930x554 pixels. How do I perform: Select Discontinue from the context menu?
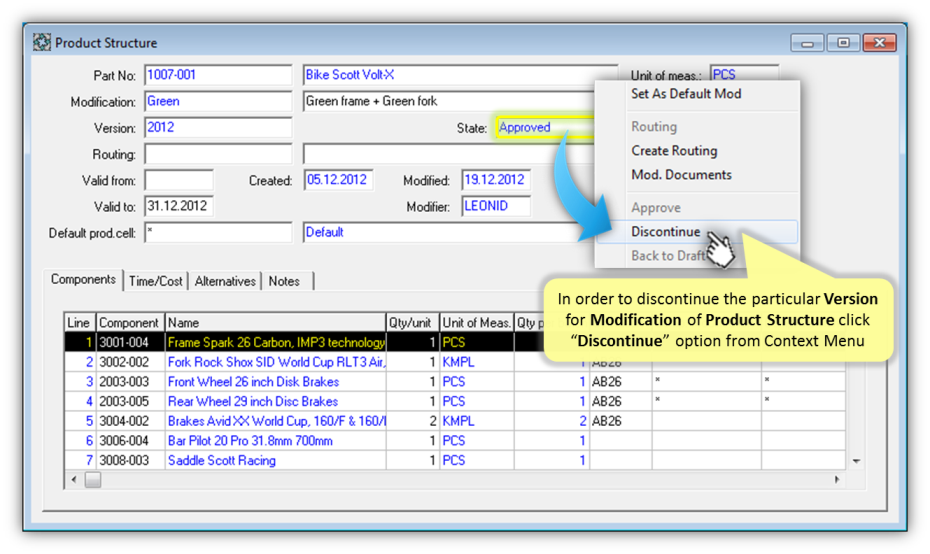tap(665, 232)
